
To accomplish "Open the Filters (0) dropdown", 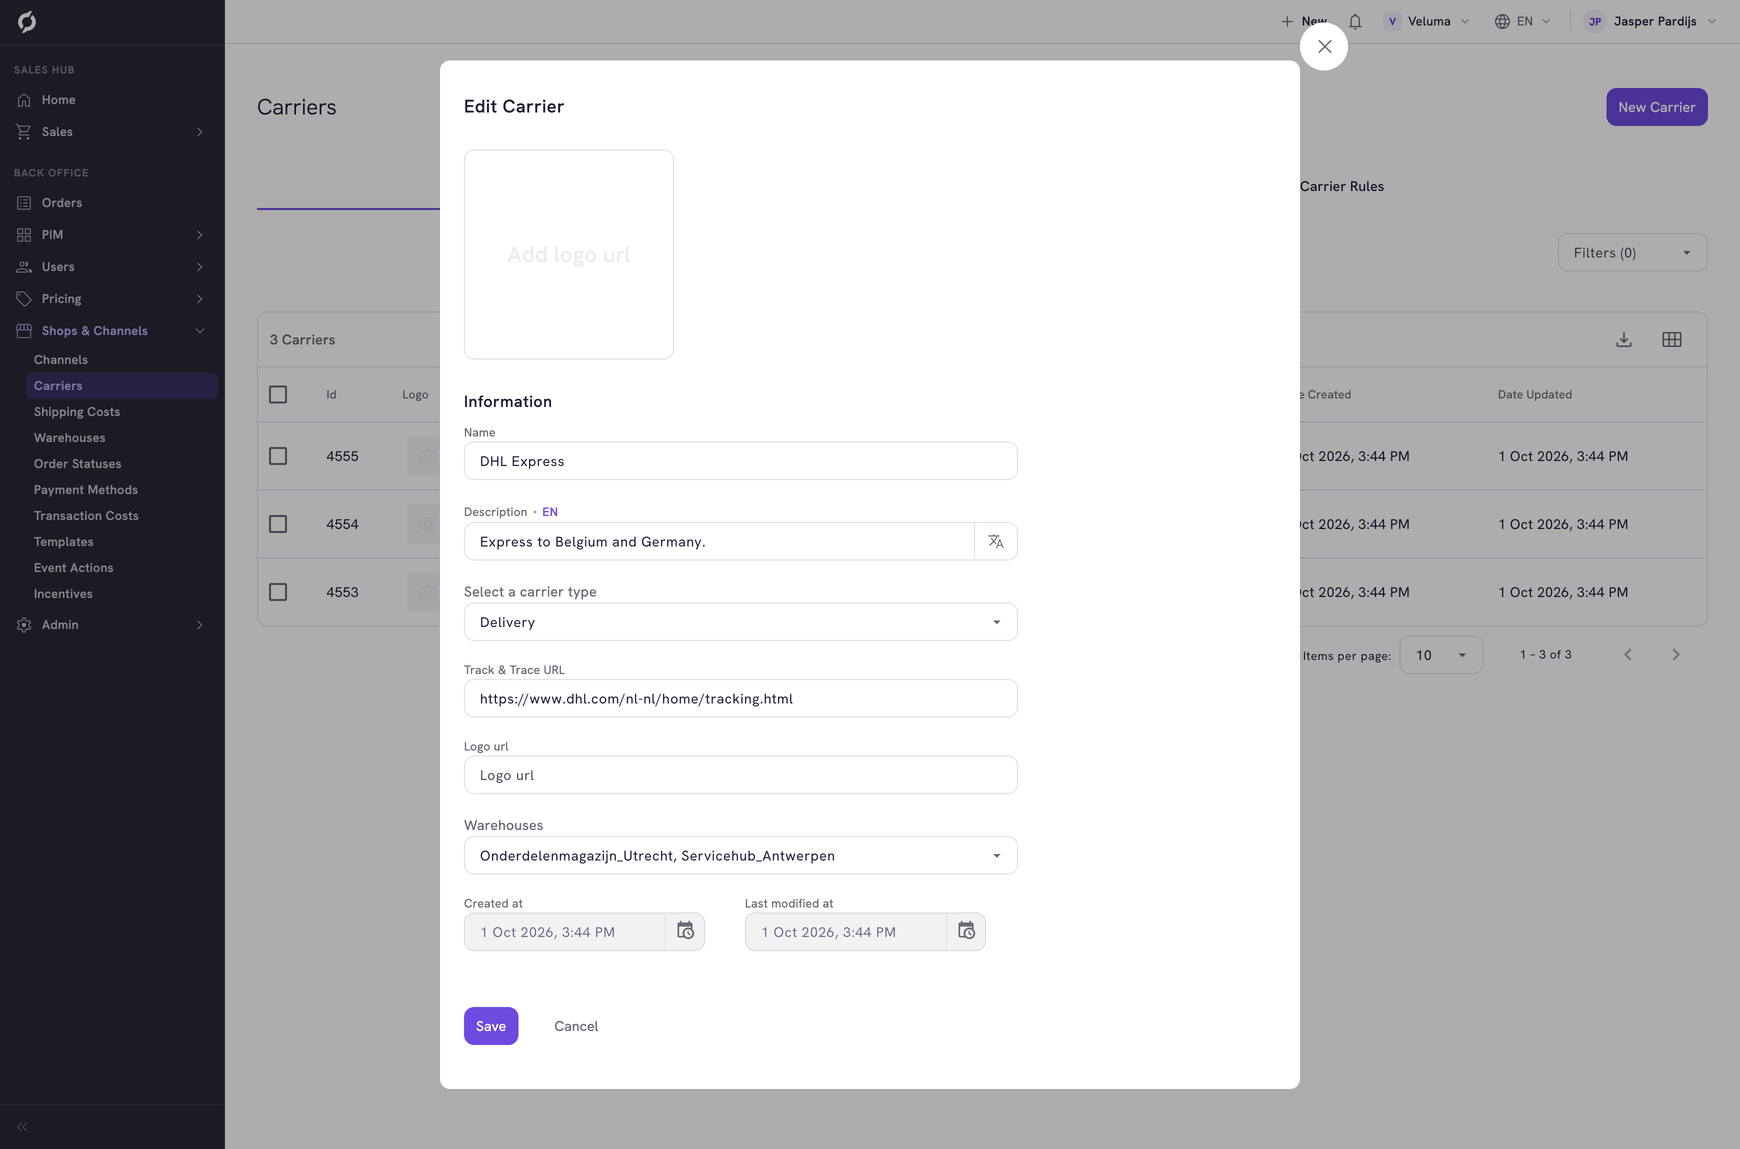I will [1632, 253].
